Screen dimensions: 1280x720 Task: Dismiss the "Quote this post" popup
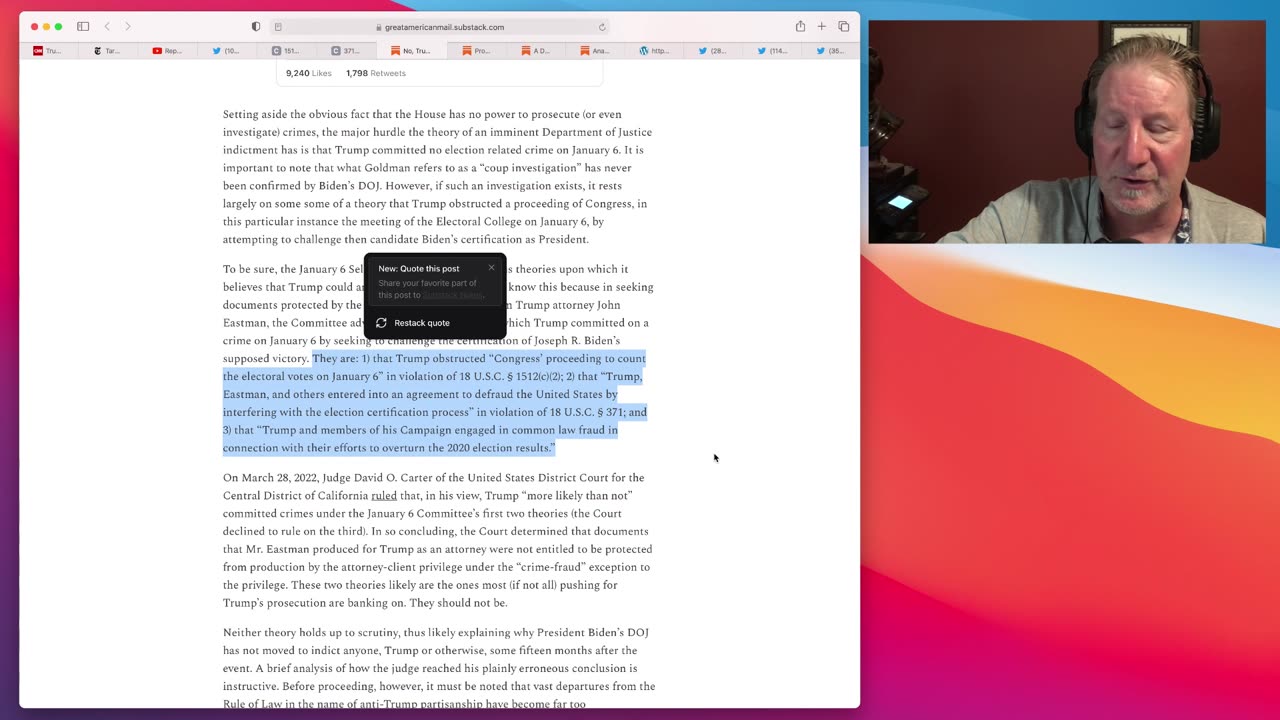click(x=491, y=268)
